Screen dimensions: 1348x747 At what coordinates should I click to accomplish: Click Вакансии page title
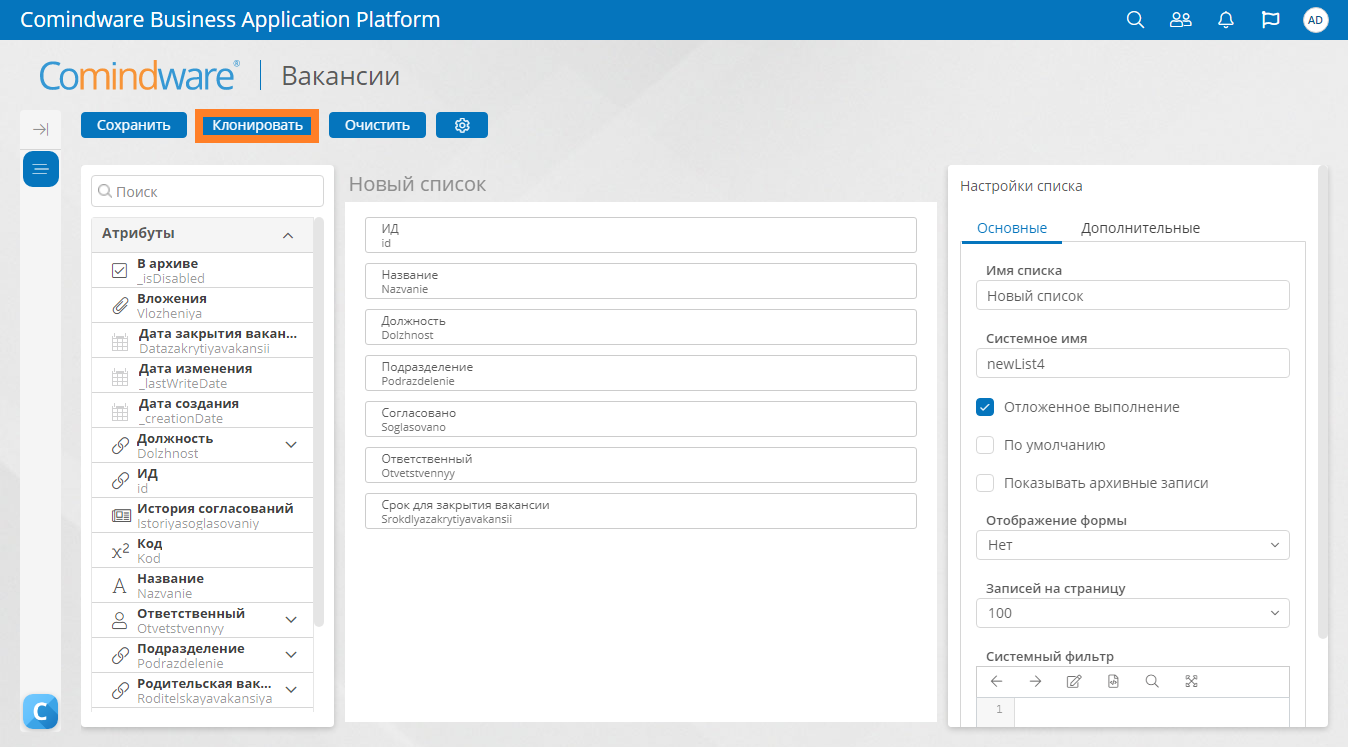pyautogui.click(x=341, y=76)
